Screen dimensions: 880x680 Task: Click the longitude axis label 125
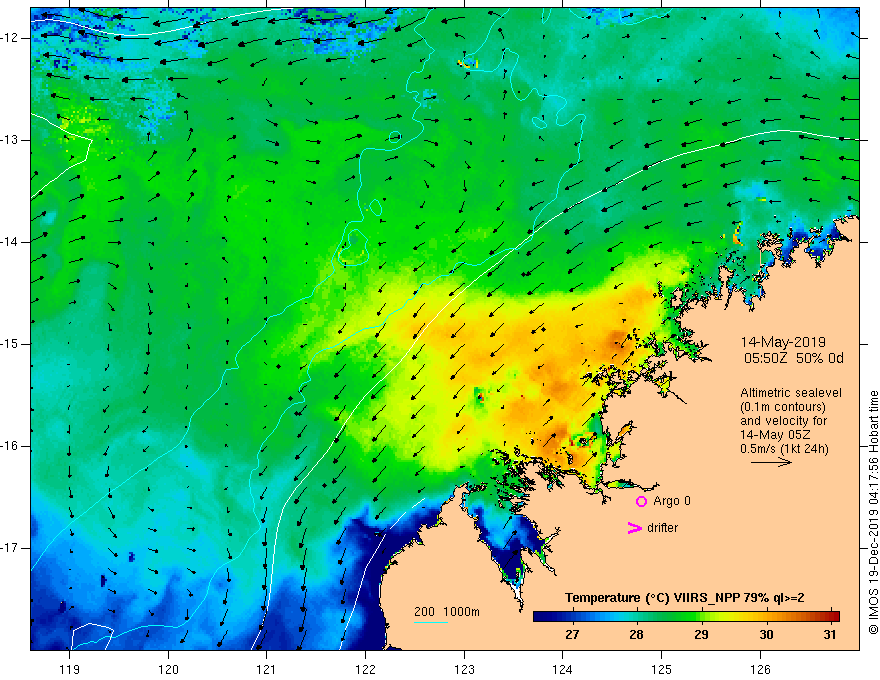(661, 669)
